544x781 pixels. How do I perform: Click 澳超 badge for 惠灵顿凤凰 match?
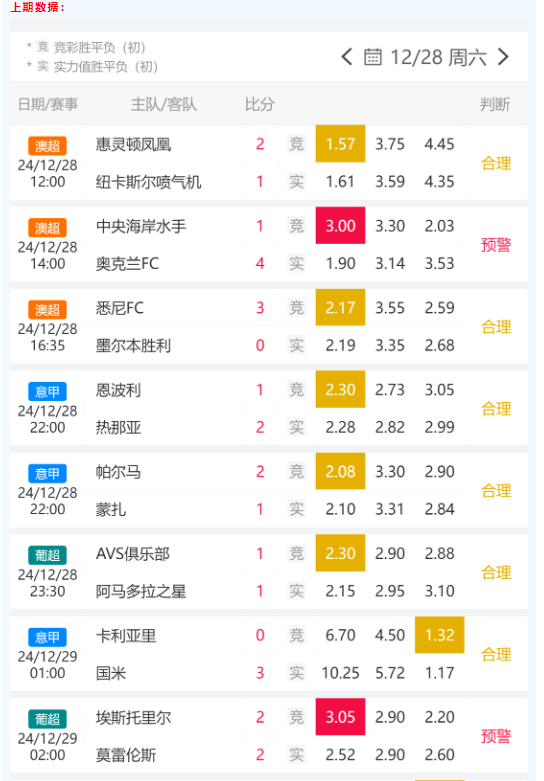tap(47, 146)
